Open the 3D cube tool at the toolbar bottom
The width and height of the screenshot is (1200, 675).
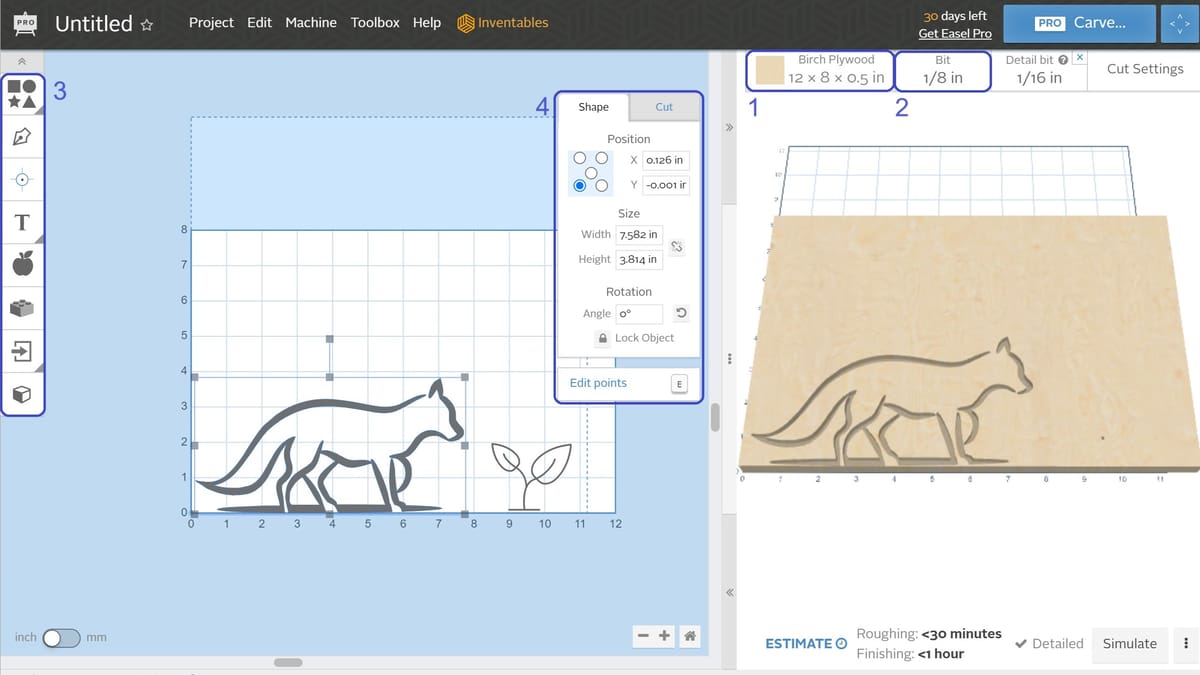pos(22,393)
